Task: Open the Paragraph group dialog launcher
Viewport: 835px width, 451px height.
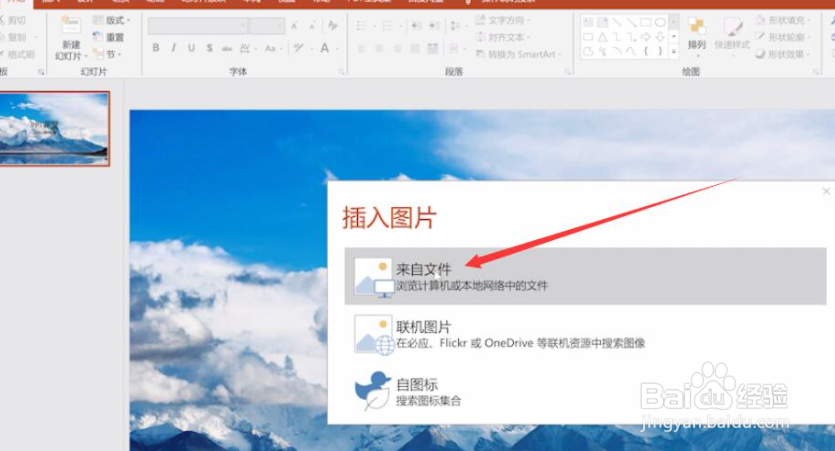Action: pos(568,72)
